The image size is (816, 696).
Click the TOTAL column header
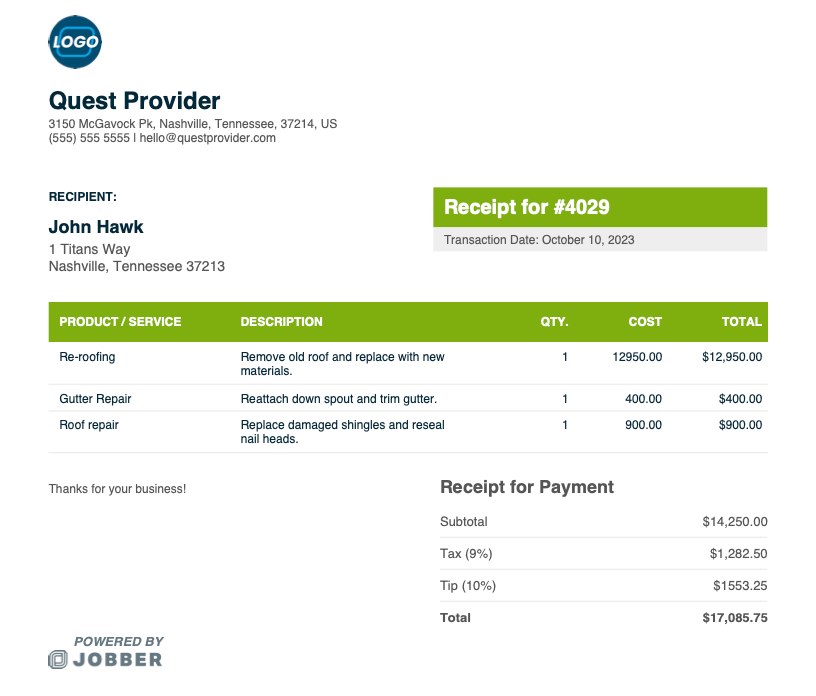742,322
